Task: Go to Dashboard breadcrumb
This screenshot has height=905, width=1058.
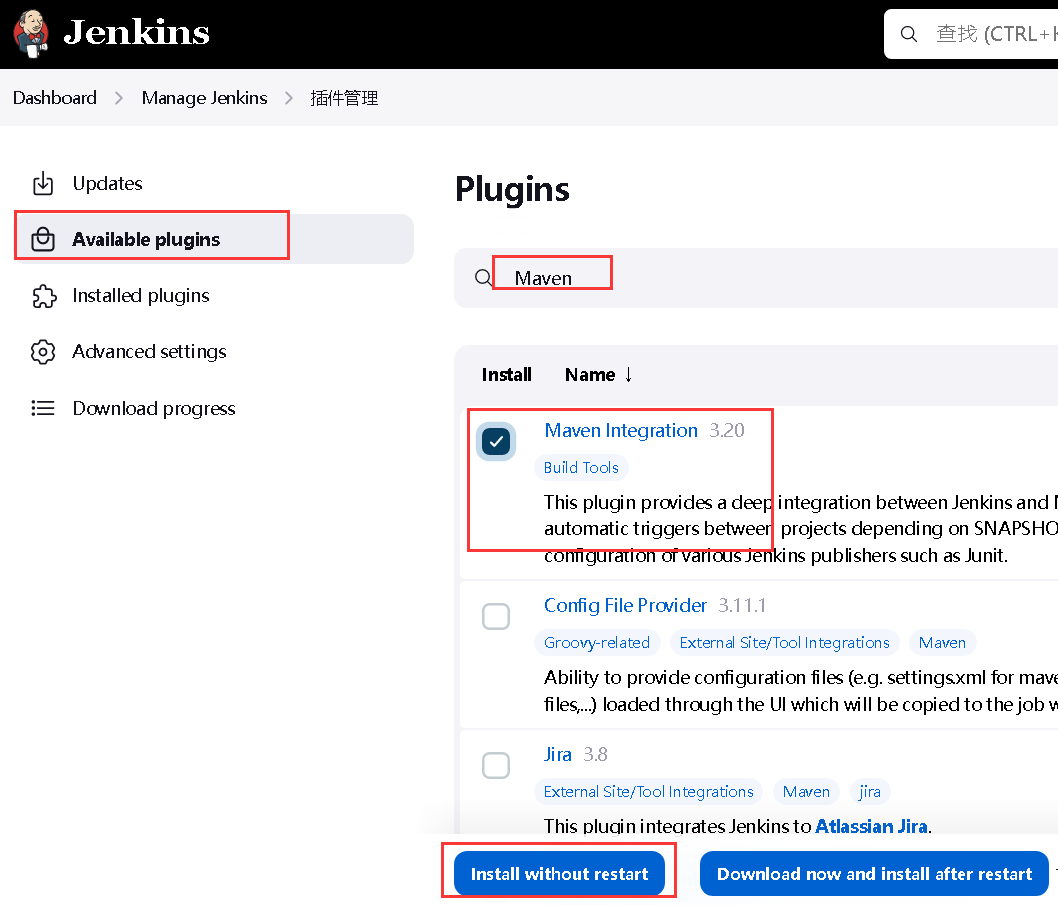Action: (55, 98)
